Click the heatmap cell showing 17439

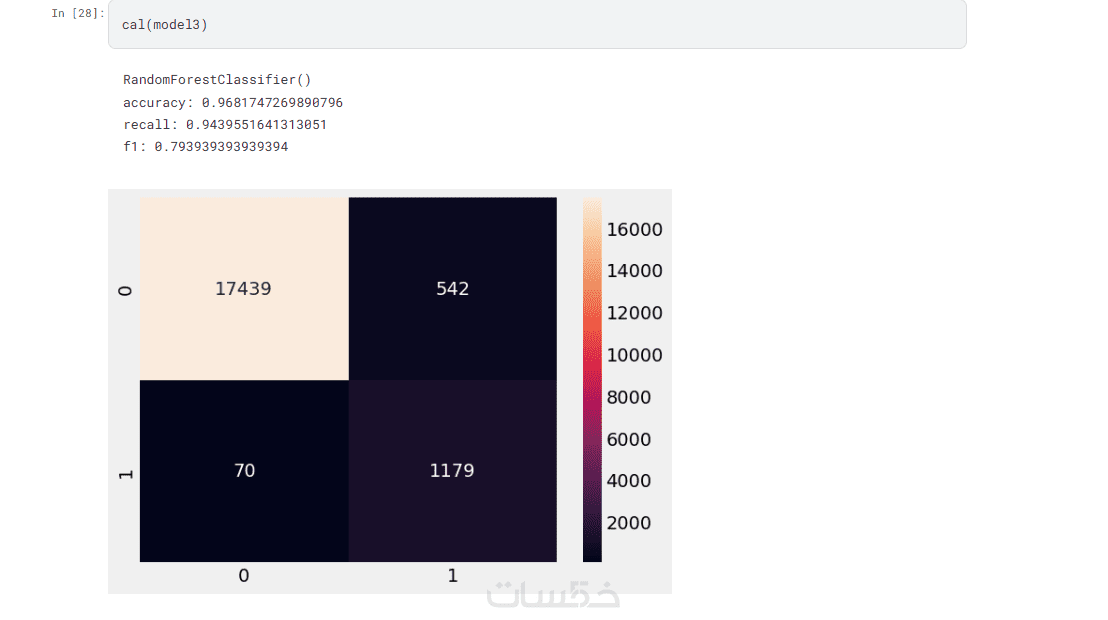244,288
